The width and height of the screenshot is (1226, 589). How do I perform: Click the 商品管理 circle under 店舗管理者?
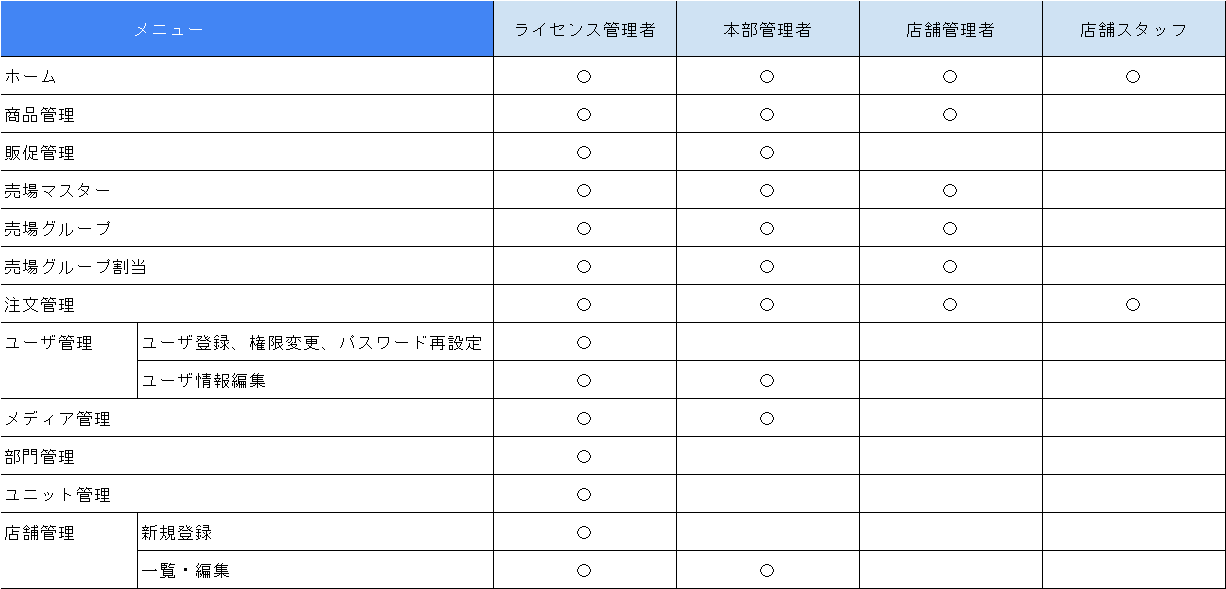click(x=950, y=114)
